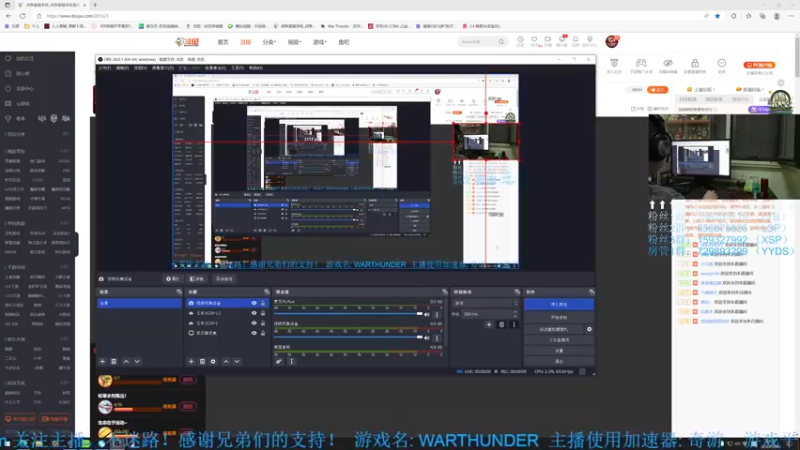Open OBS Help menu
This screenshot has height=450, width=800.
click(256, 68)
